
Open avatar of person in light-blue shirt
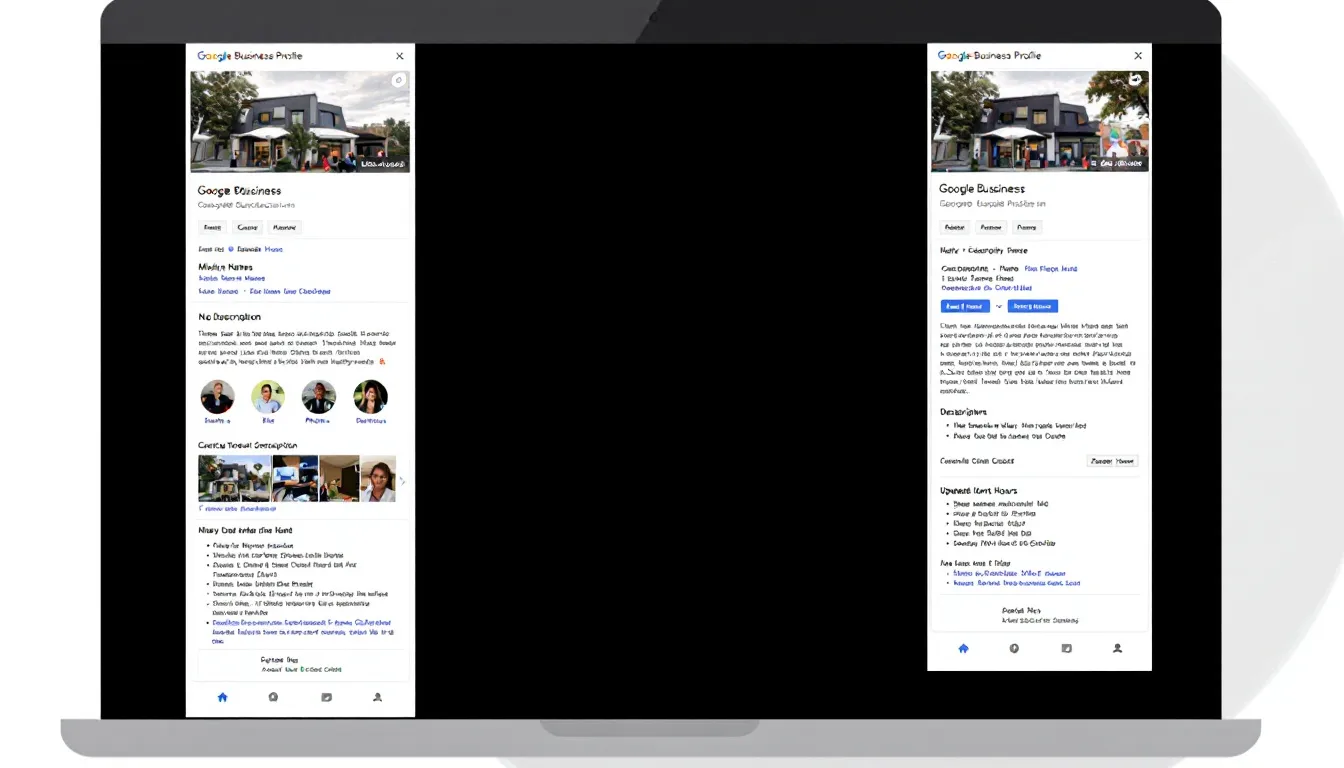tap(268, 397)
